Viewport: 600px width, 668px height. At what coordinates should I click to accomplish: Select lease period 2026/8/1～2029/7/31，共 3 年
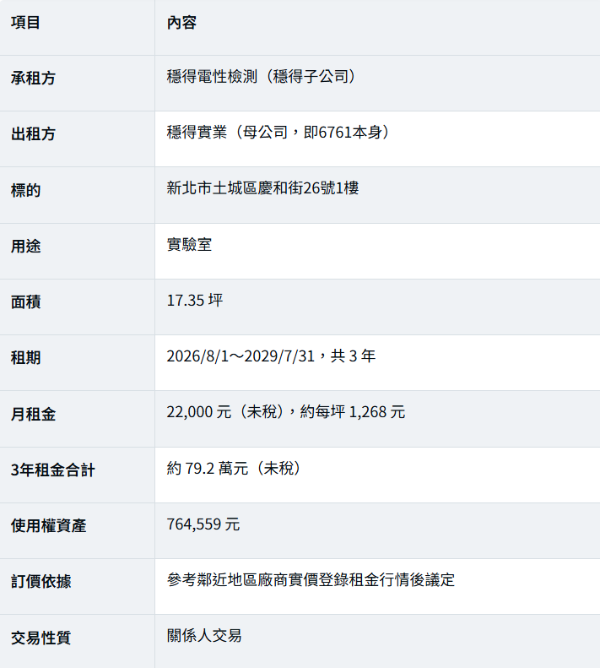click(x=271, y=356)
